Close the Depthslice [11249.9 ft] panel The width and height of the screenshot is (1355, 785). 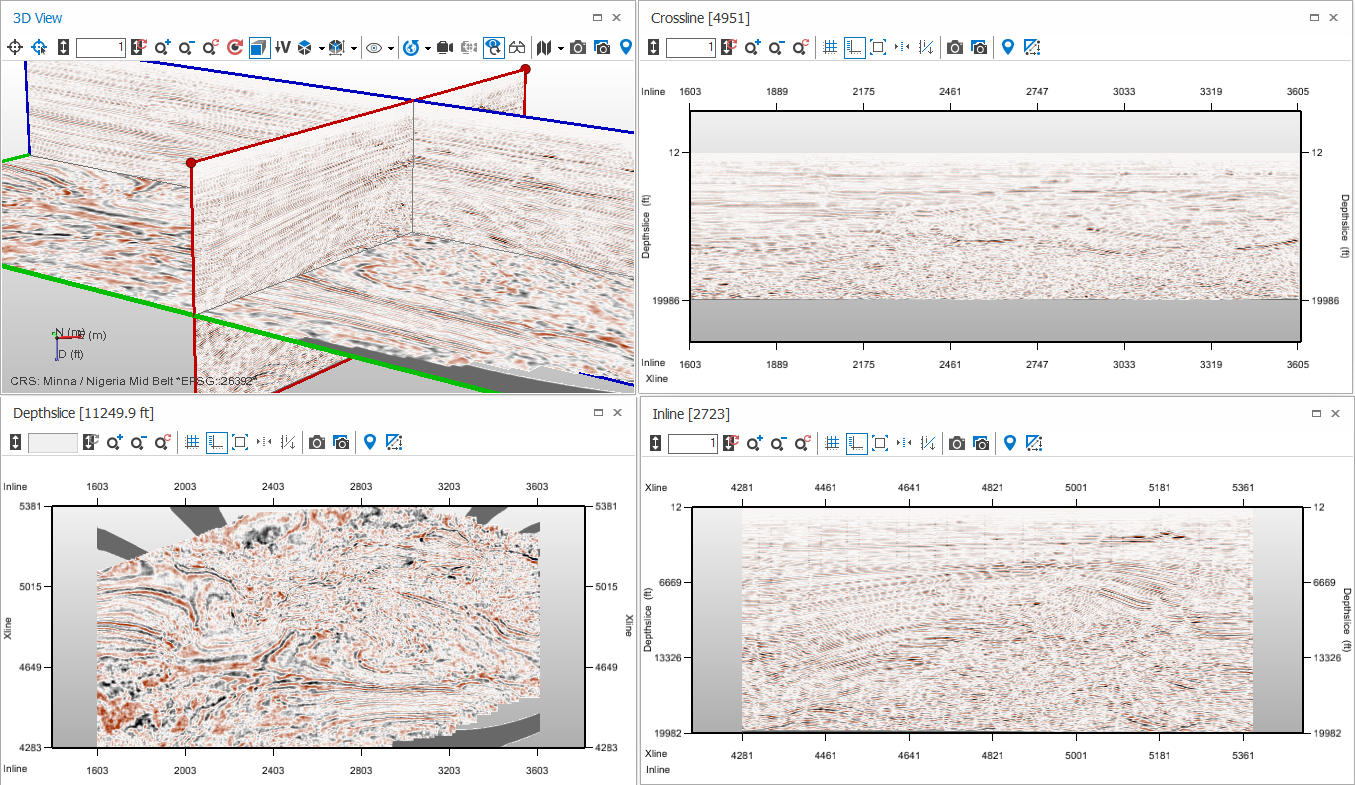(x=617, y=412)
